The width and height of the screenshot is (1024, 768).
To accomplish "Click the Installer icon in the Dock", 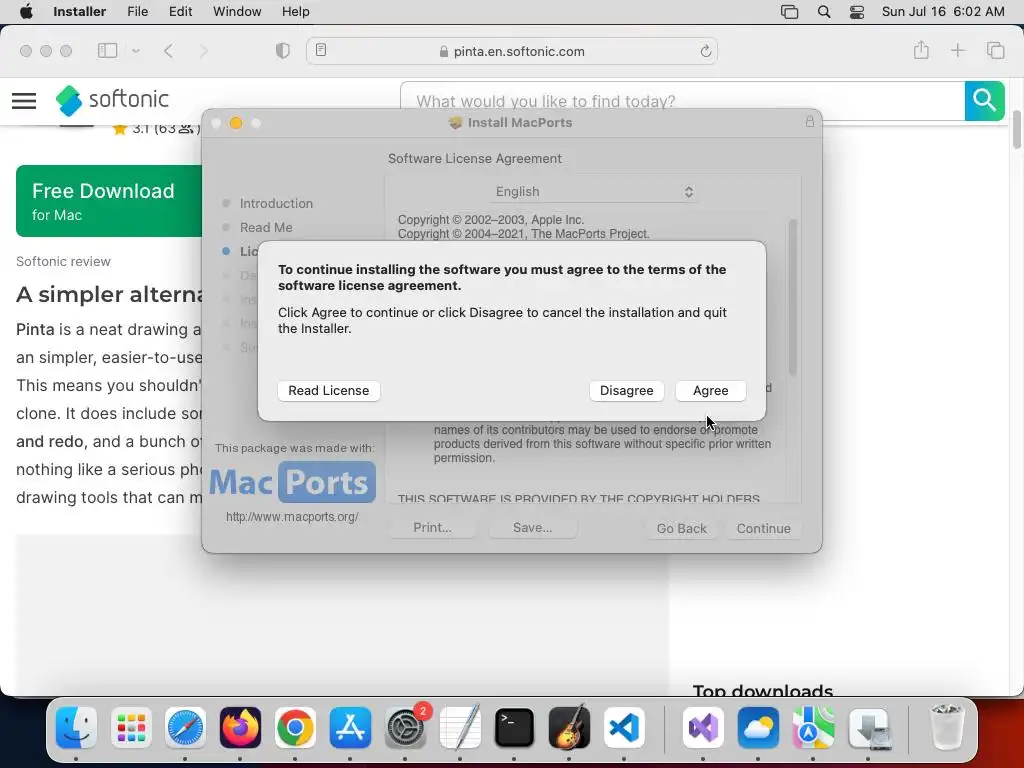I will click(869, 727).
